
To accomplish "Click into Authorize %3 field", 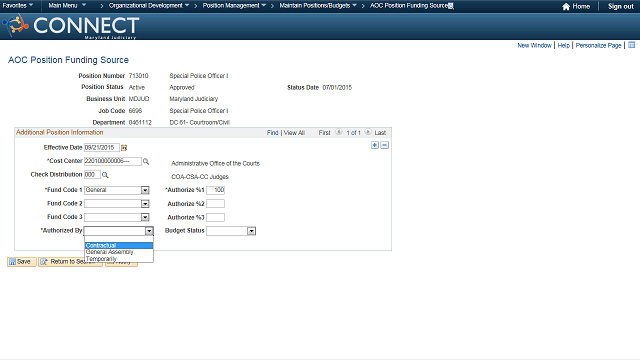I will (x=216, y=217).
